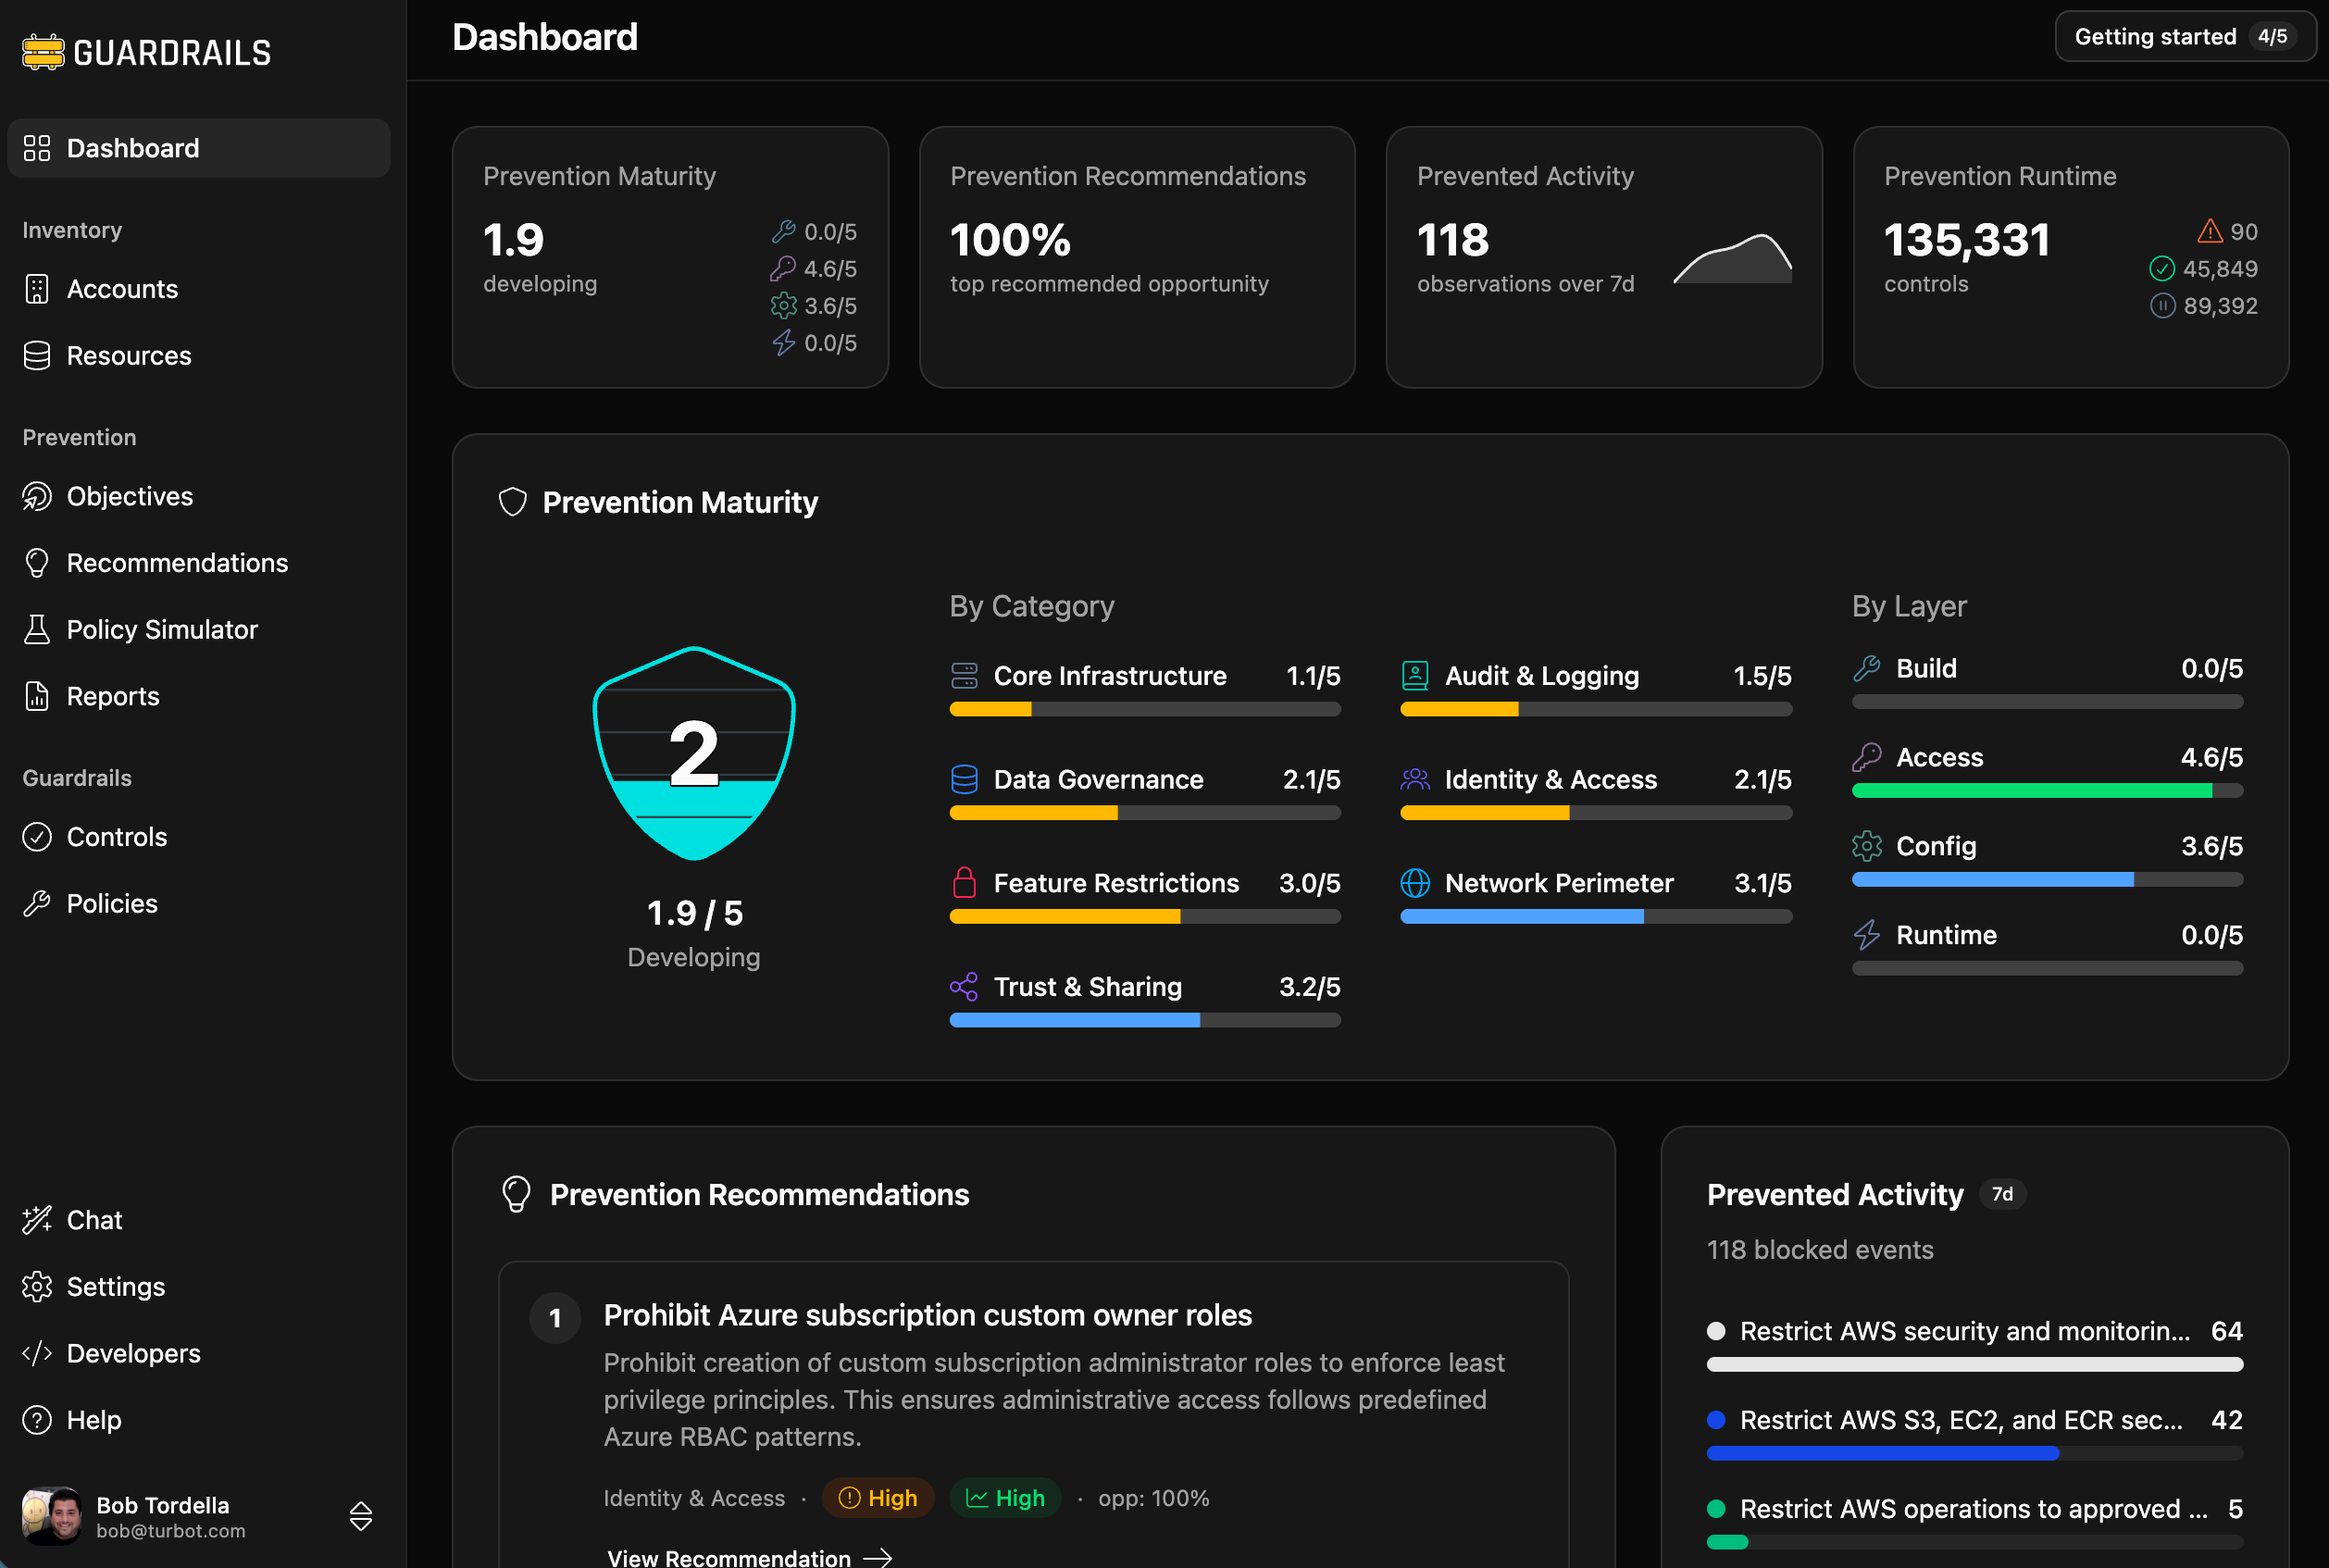Click the Objectives target icon
Screen dimensions: 2329x1568
pos(37,496)
